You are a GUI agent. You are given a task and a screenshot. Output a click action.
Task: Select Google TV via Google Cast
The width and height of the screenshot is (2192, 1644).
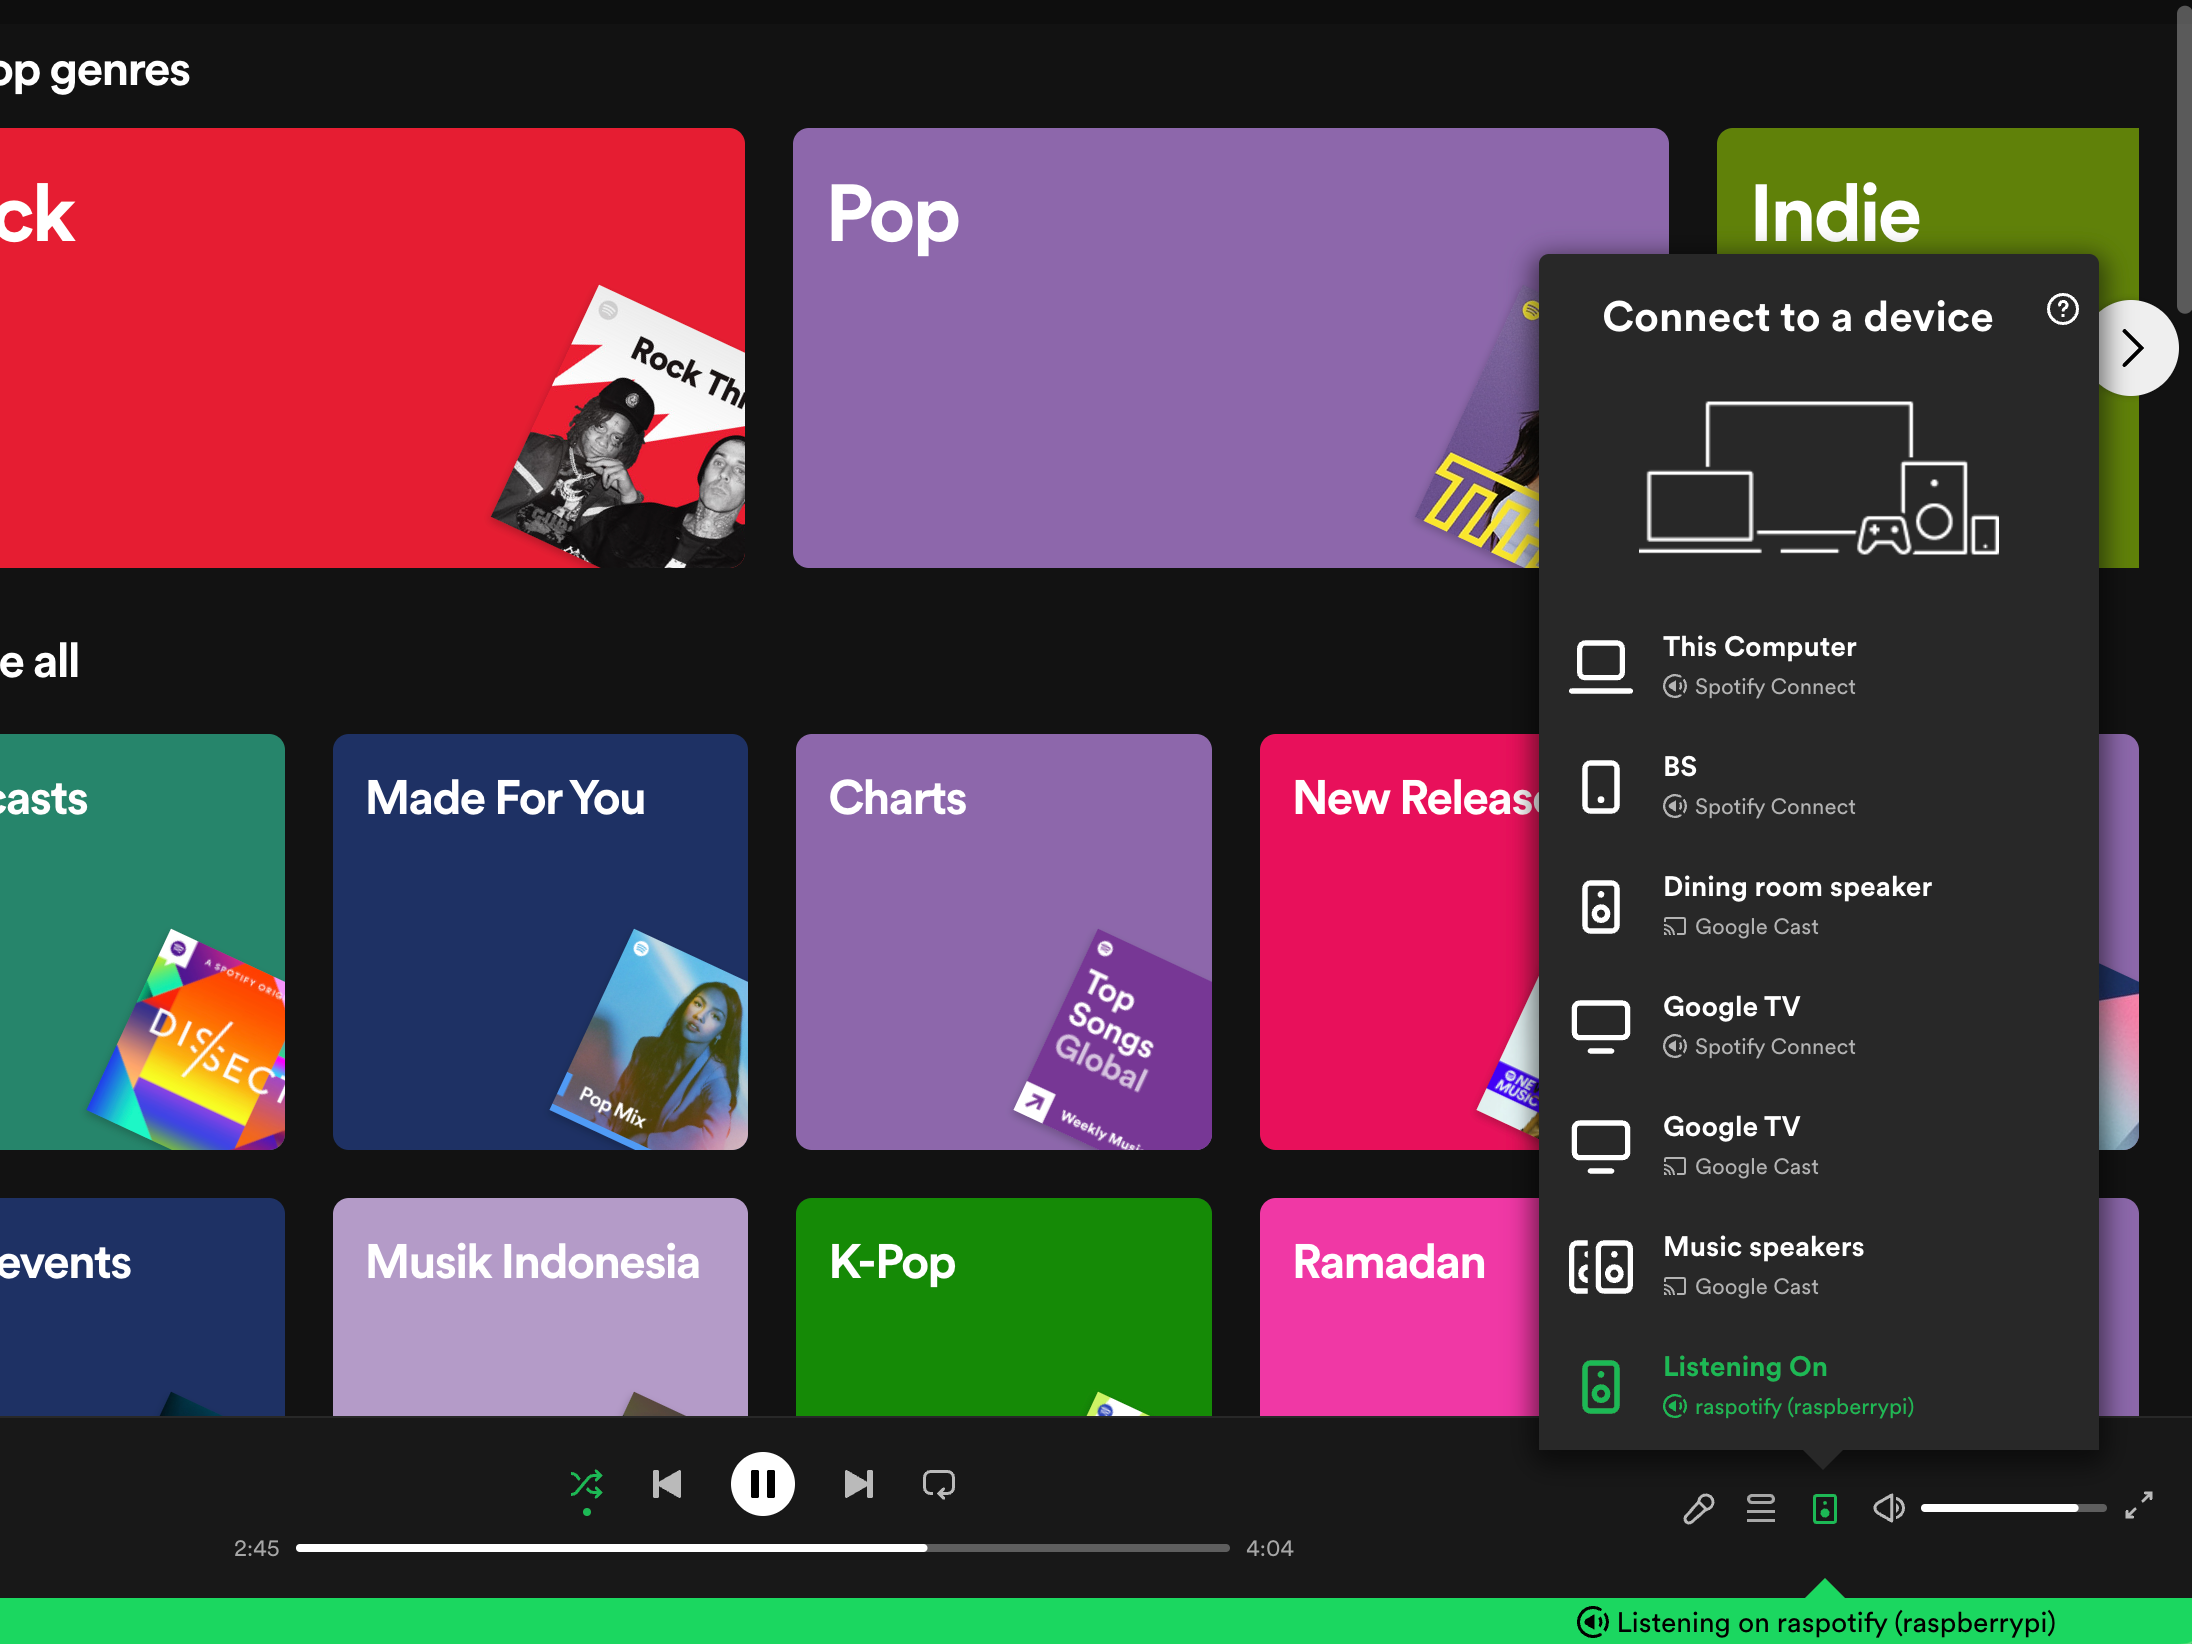(x=1818, y=1146)
